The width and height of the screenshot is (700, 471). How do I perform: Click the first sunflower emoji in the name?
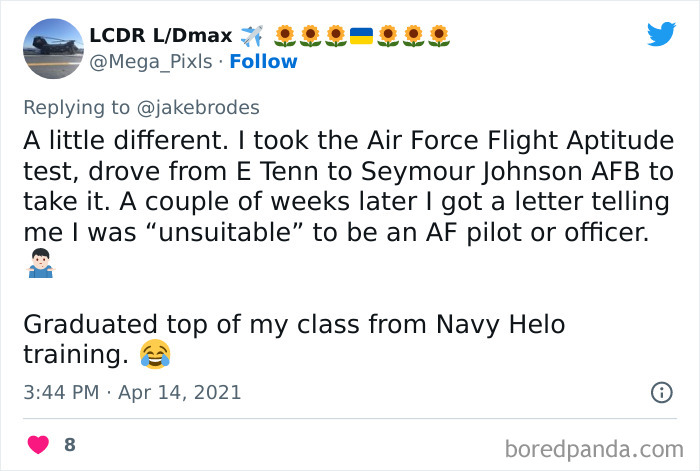click(x=285, y=37)
